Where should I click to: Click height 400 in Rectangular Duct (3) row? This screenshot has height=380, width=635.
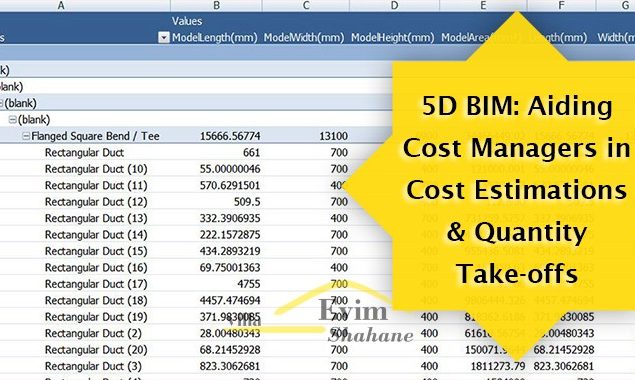coord(429,366)
